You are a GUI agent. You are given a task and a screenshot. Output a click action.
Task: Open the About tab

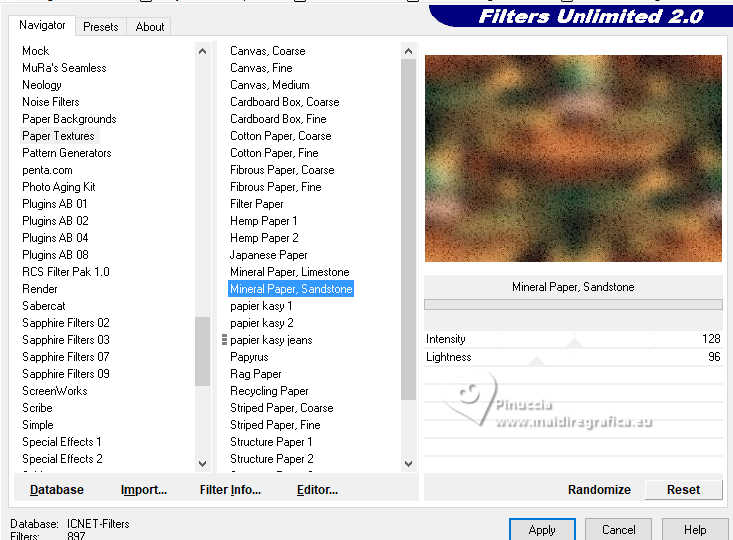tap(150, 27)
